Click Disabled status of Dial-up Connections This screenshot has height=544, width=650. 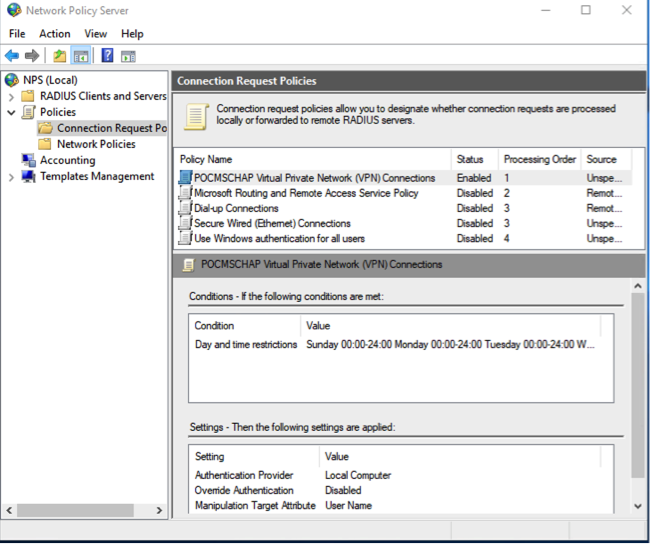click(x=475, y=208)
